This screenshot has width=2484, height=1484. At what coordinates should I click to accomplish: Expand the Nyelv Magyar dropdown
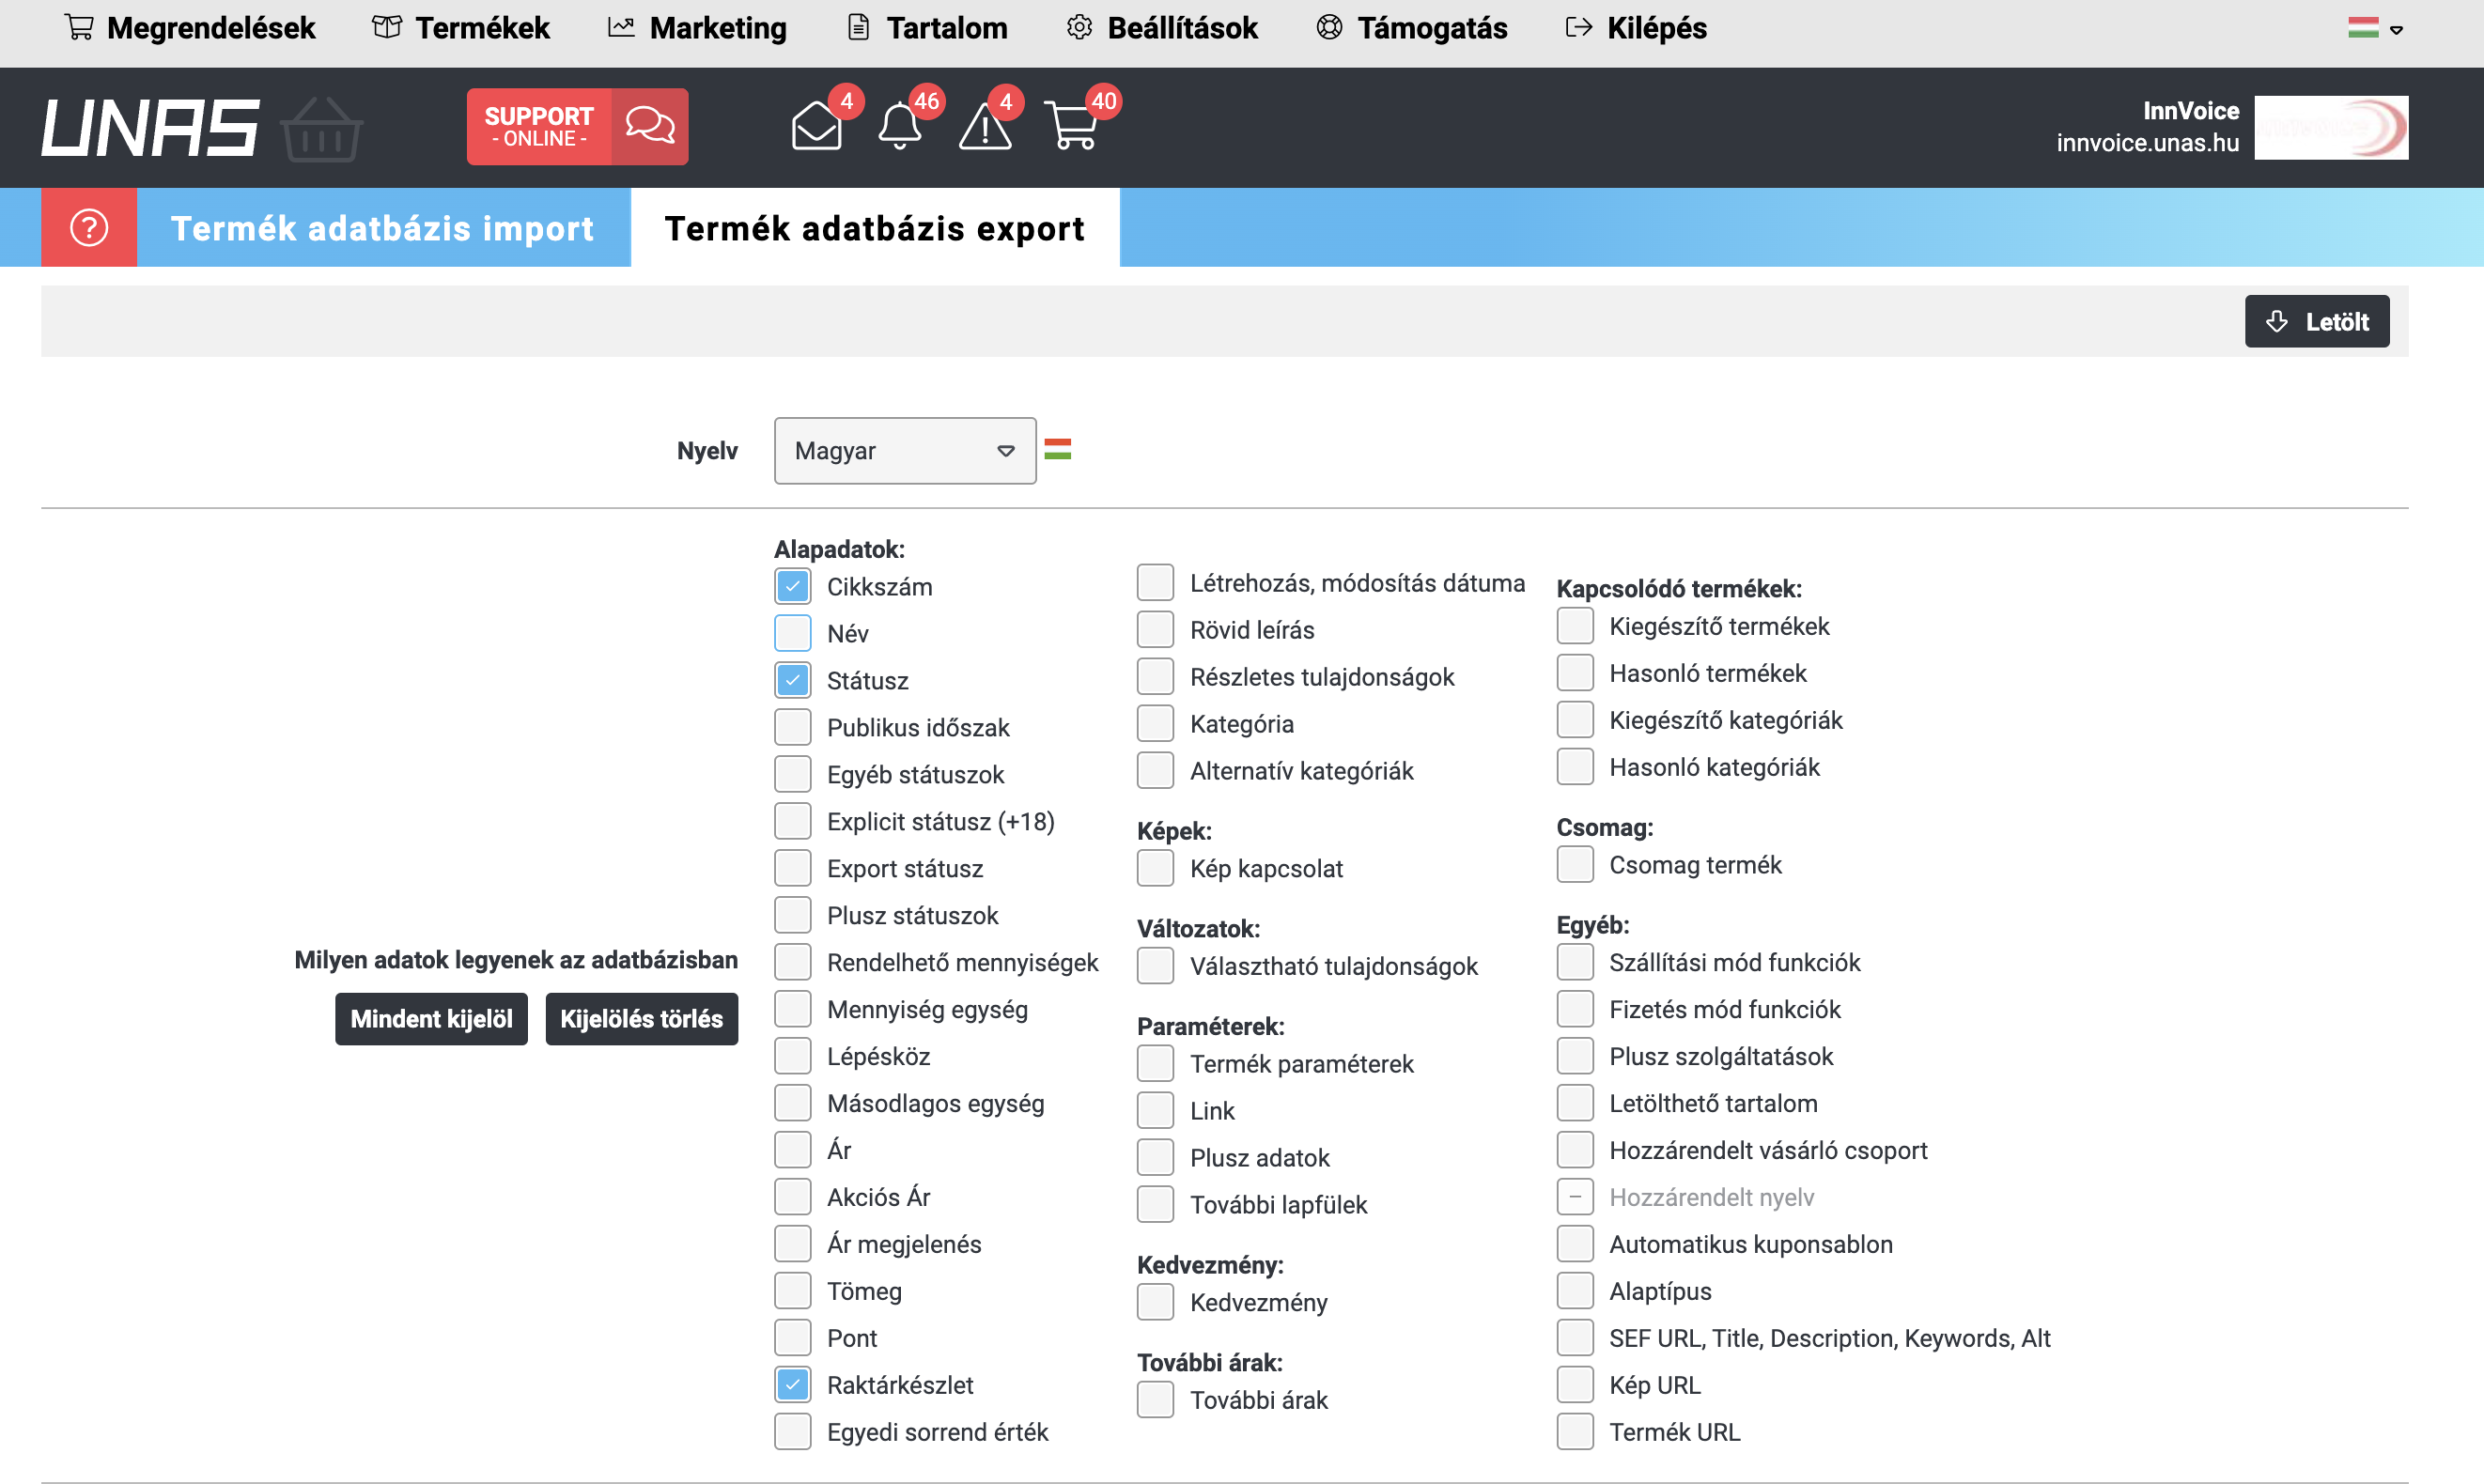(905, 451)
